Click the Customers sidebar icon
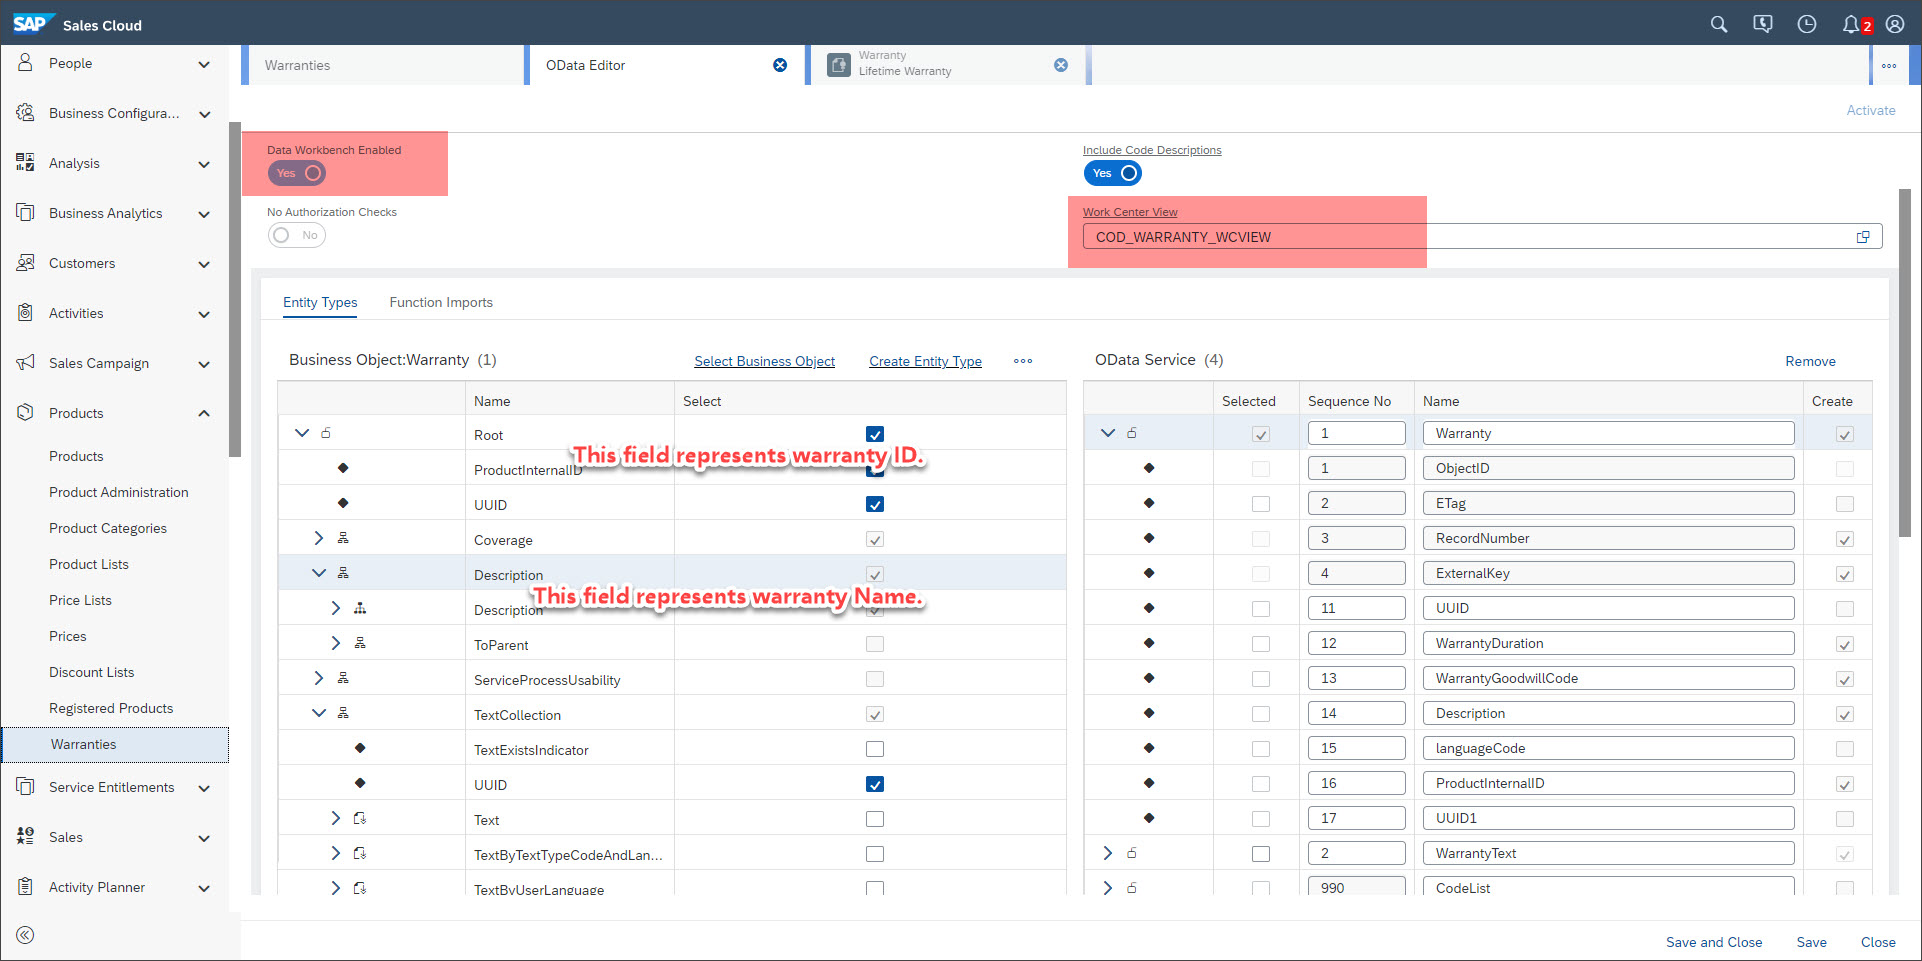This screenshot has width=1922, height=961. [x=25, y=263]
